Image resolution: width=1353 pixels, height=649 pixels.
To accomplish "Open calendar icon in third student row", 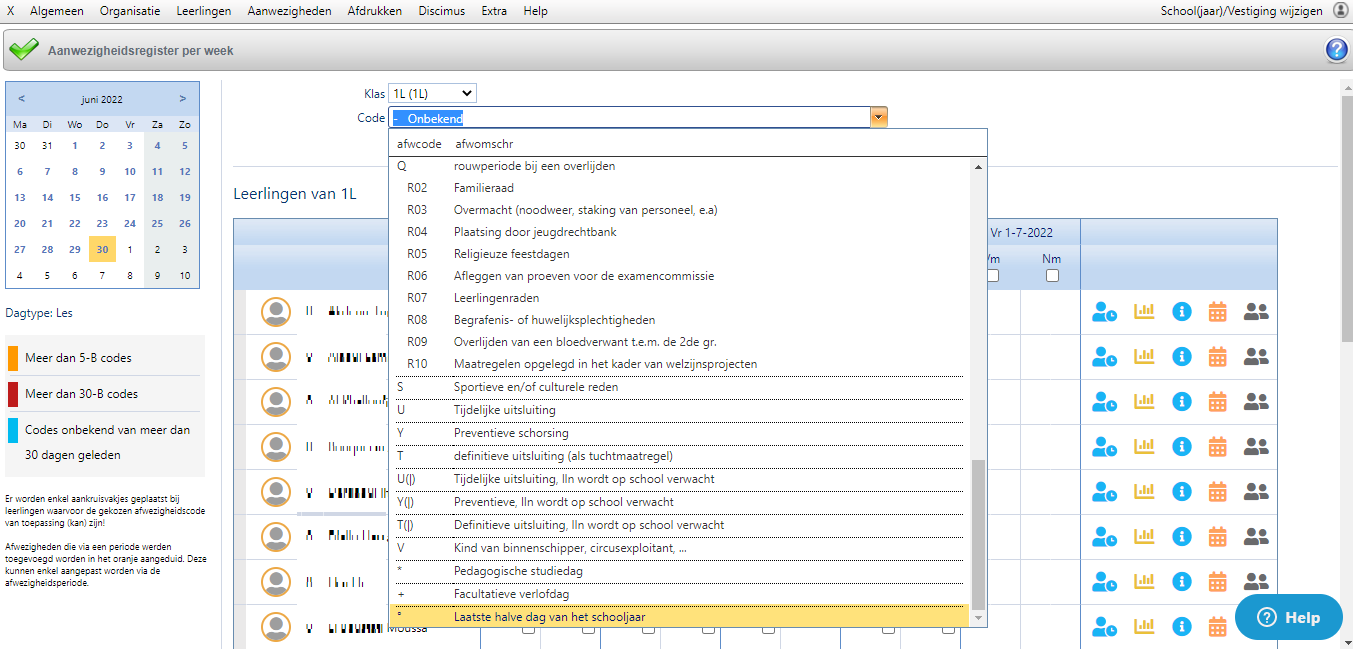I will point(1217,402).
